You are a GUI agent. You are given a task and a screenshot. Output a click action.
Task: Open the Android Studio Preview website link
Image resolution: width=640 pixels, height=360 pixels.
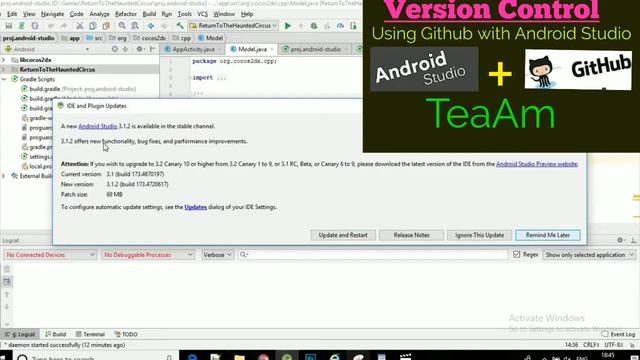536,164
